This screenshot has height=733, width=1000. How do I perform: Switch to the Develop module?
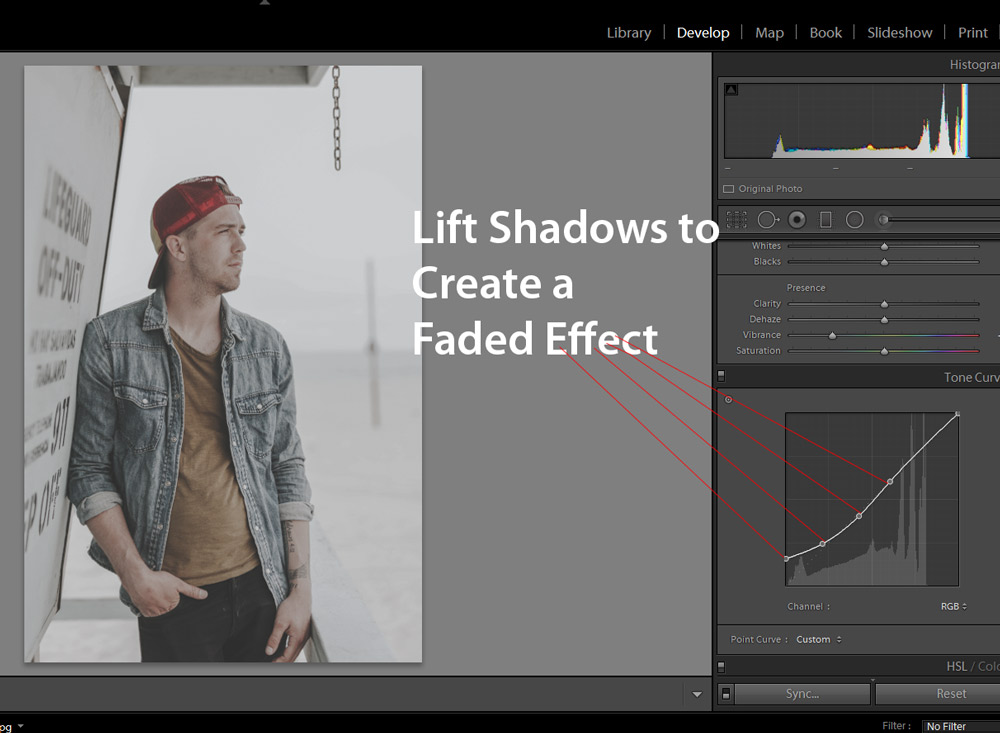pyautogui.click(x=703, y=33)
